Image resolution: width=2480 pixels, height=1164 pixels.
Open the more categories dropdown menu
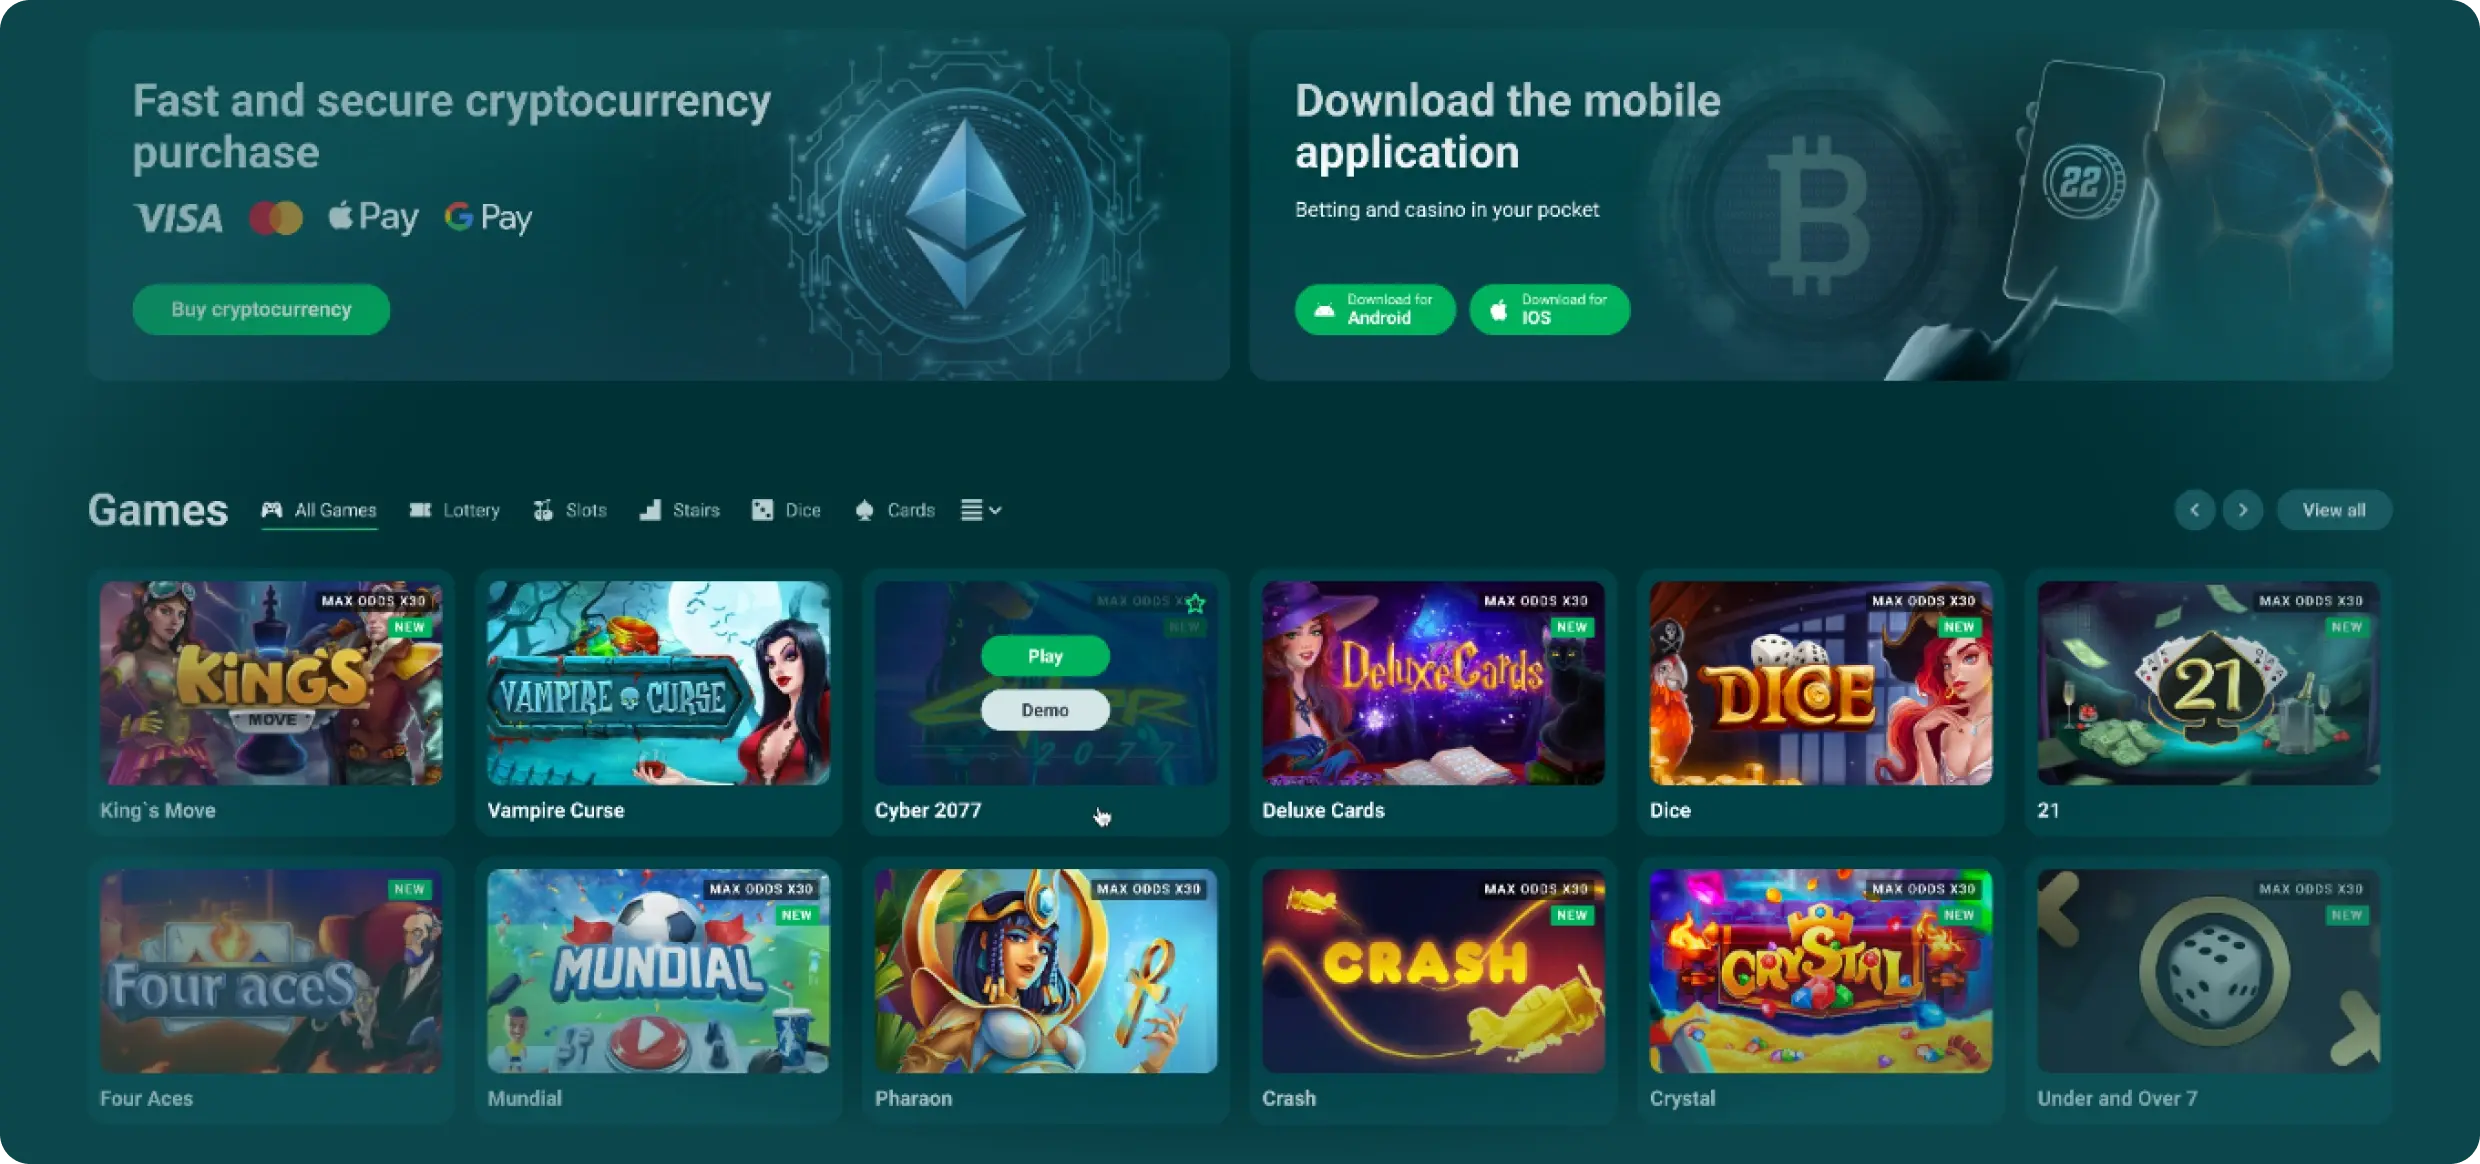[981, 510]
